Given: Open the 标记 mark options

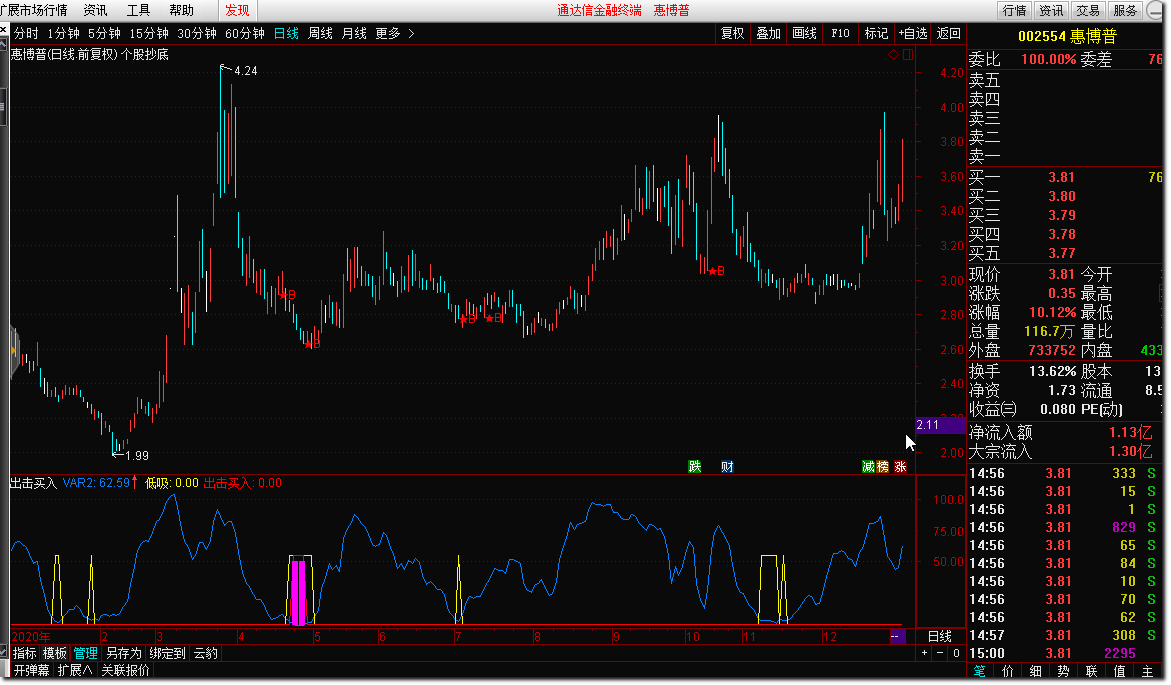Looking at the screenshot, I should coord(876,34).
